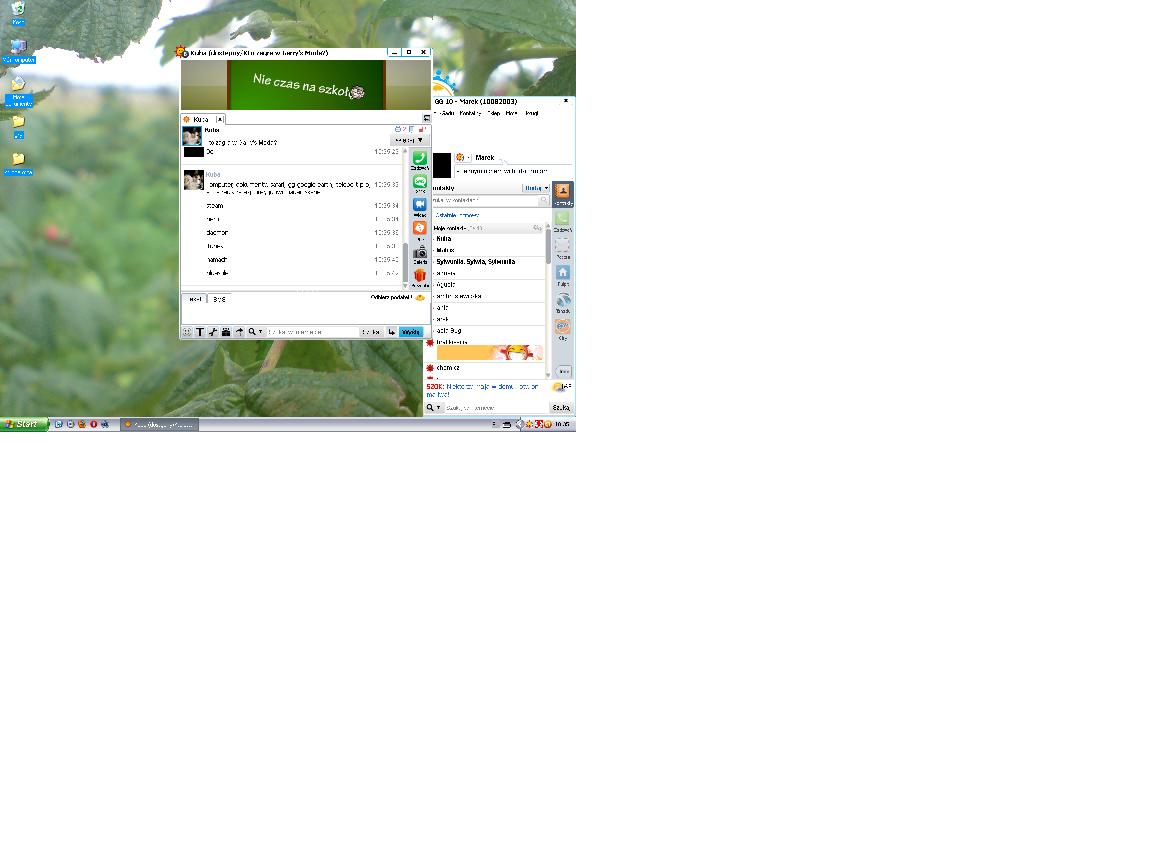Open the Windows Start menu
This screenshot has height=864, width=1152.
23,424
